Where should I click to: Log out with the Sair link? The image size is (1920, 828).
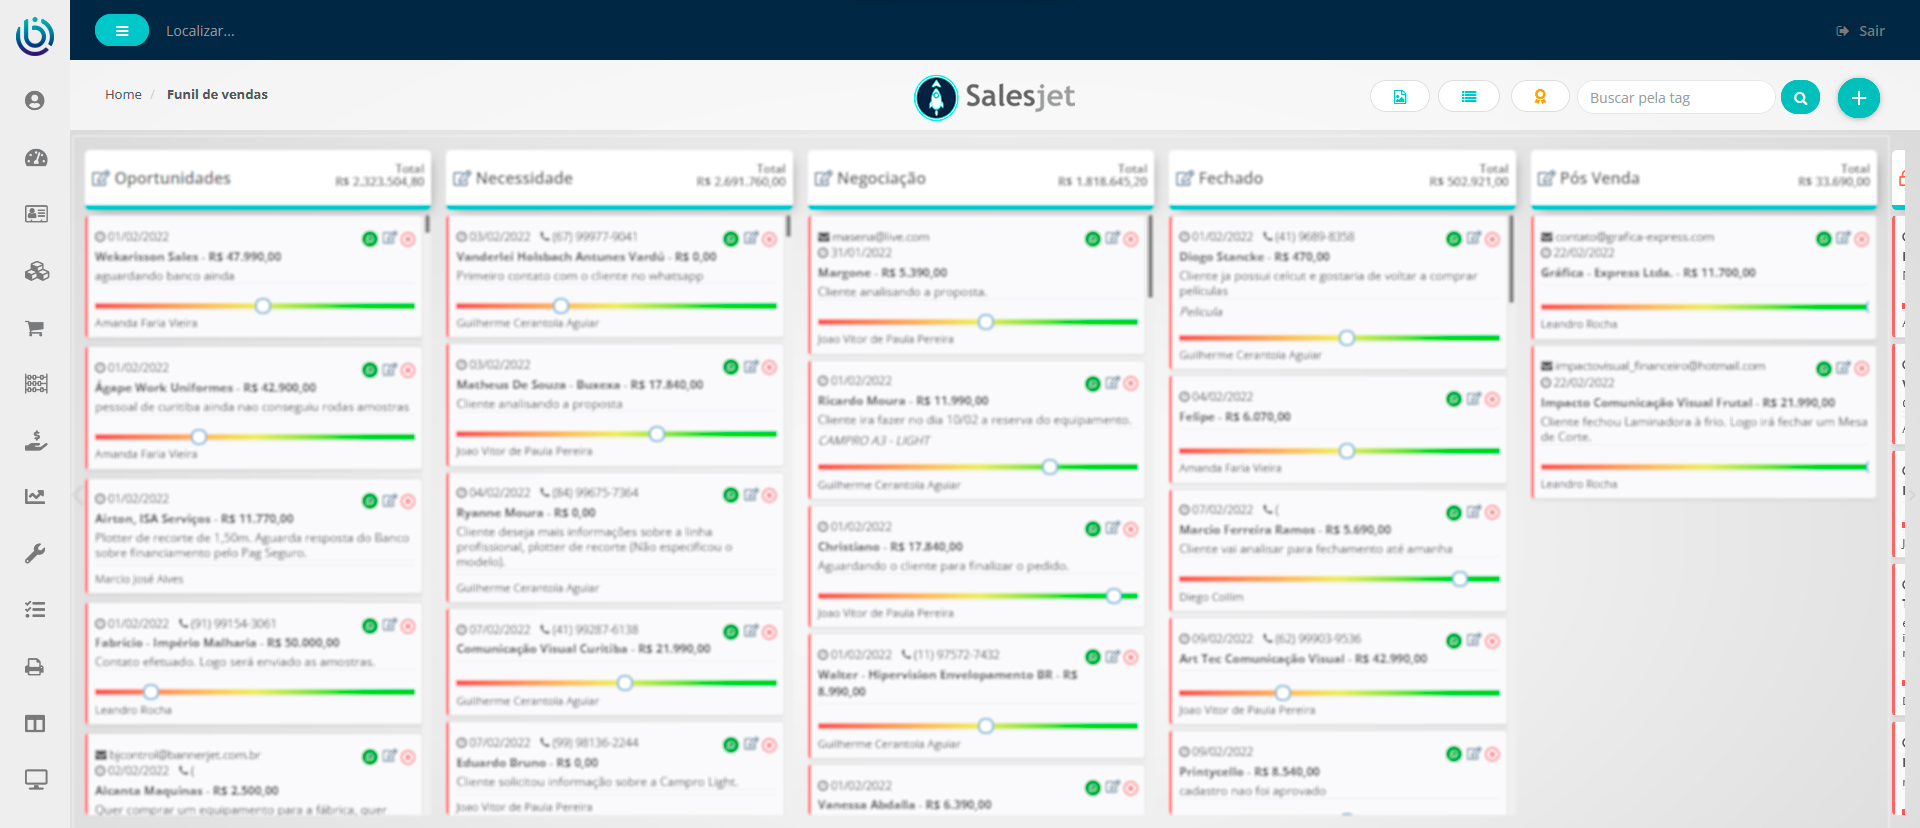1860,31
